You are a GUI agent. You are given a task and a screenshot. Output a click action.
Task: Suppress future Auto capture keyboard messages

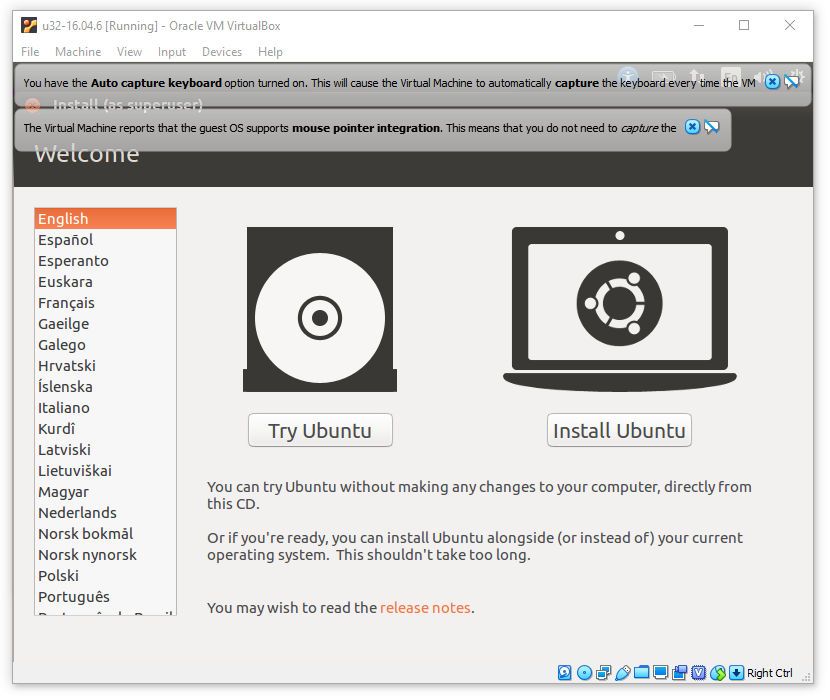click(792, 82)
